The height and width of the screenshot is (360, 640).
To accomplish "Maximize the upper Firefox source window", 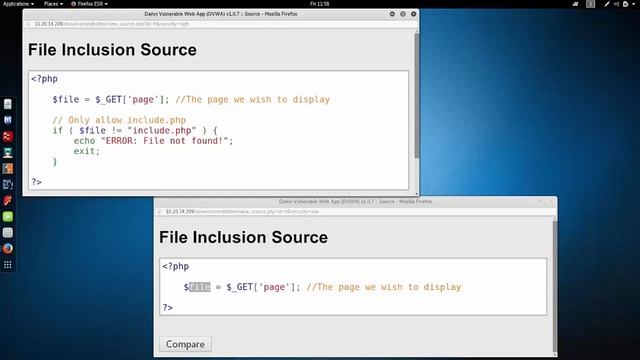I will click(x=403, y=14).
